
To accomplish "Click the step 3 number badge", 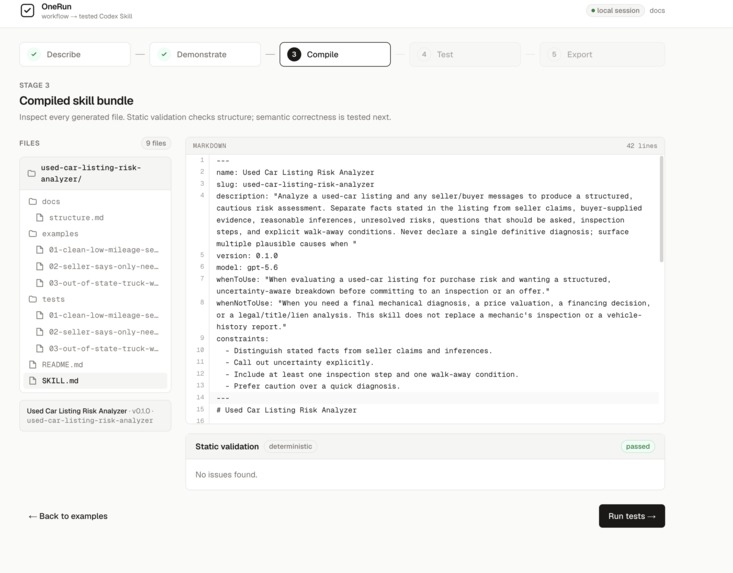I will coord(294,54).
